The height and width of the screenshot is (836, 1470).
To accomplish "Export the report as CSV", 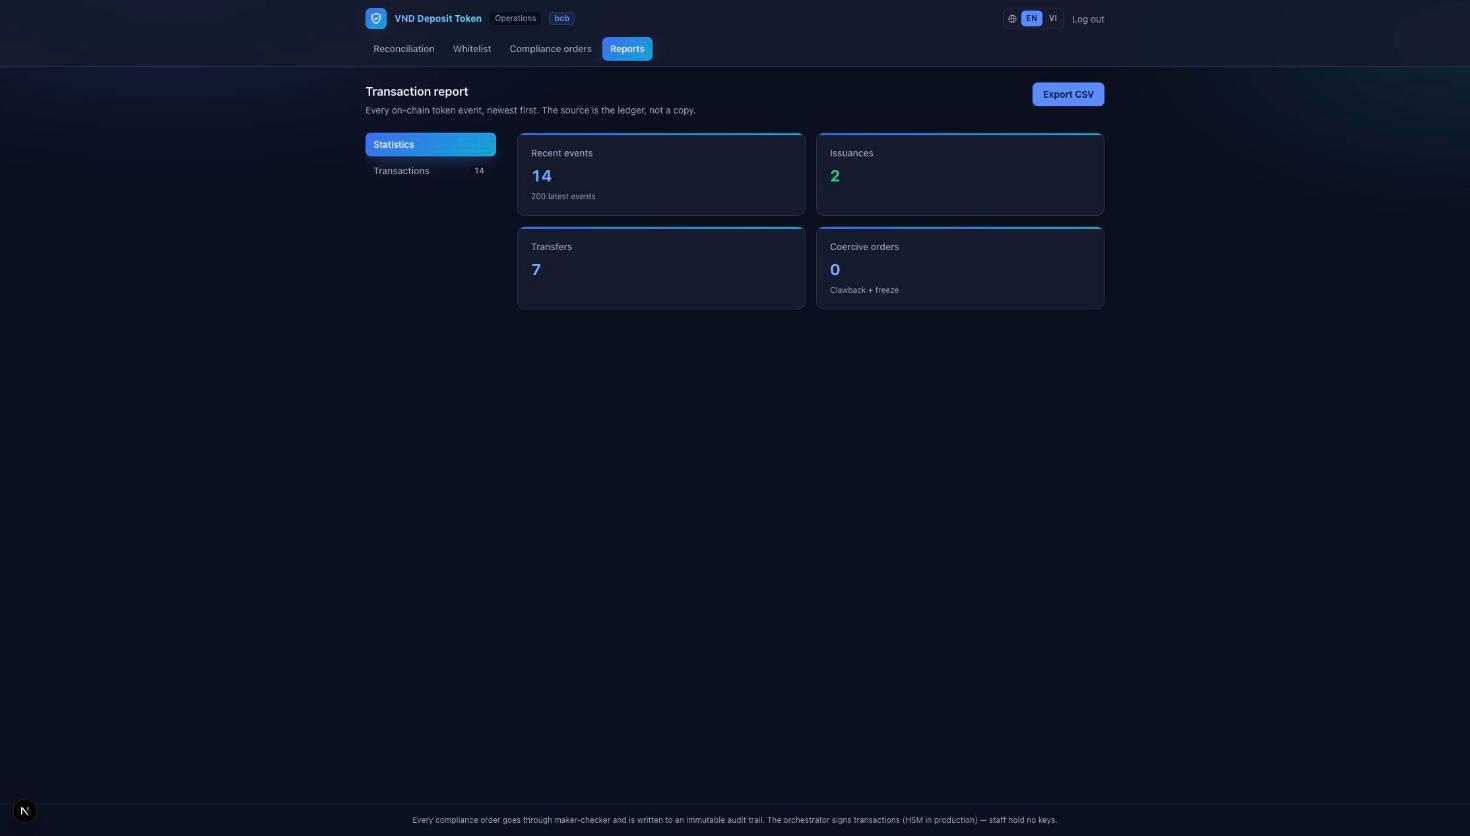I will pos(1068,94).
